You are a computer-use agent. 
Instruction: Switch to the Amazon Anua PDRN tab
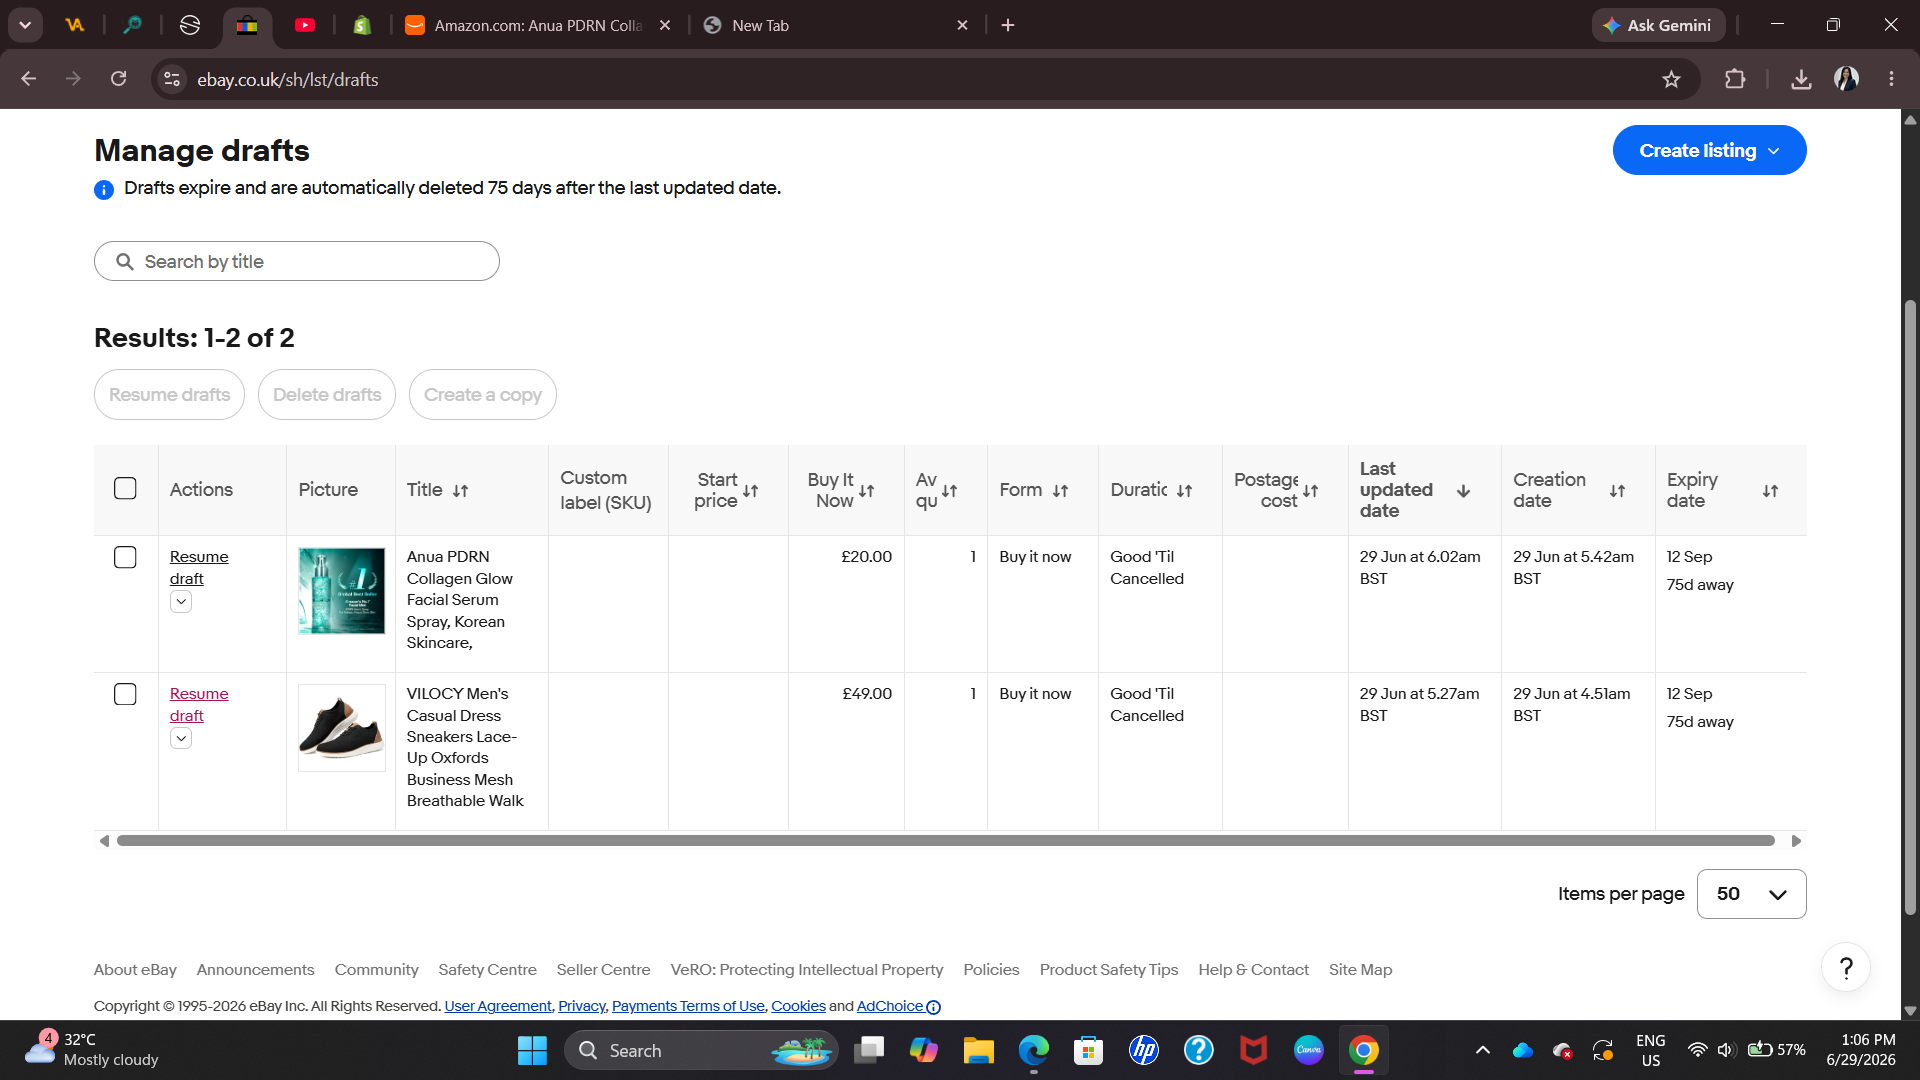[537, 25]
